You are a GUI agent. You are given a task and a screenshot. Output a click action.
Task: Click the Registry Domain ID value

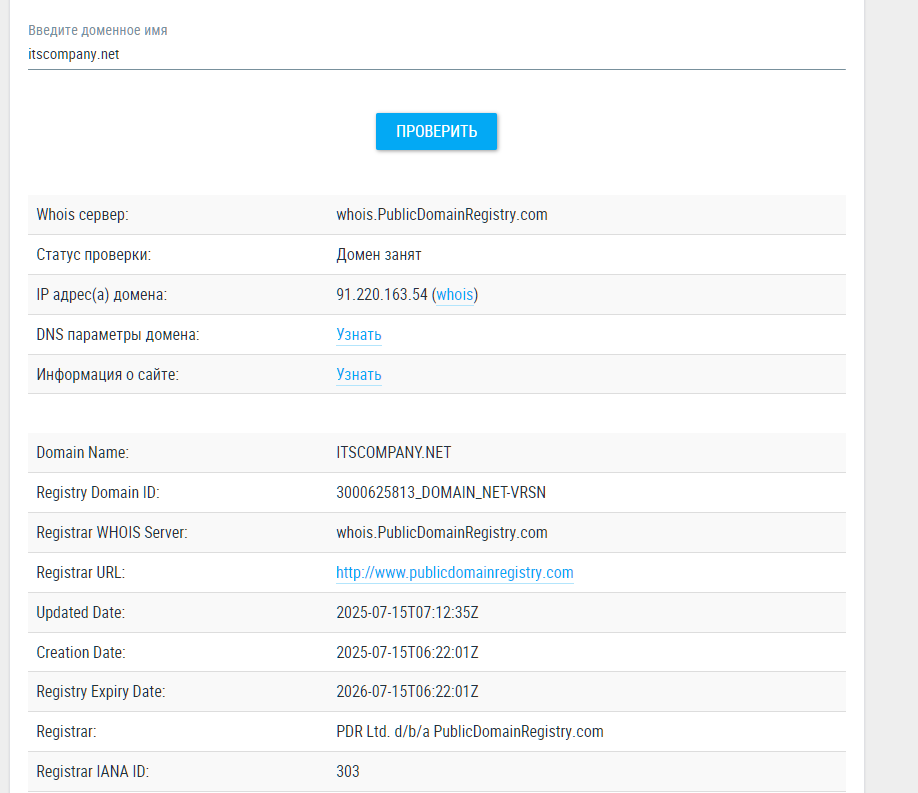tap(440, 493)
